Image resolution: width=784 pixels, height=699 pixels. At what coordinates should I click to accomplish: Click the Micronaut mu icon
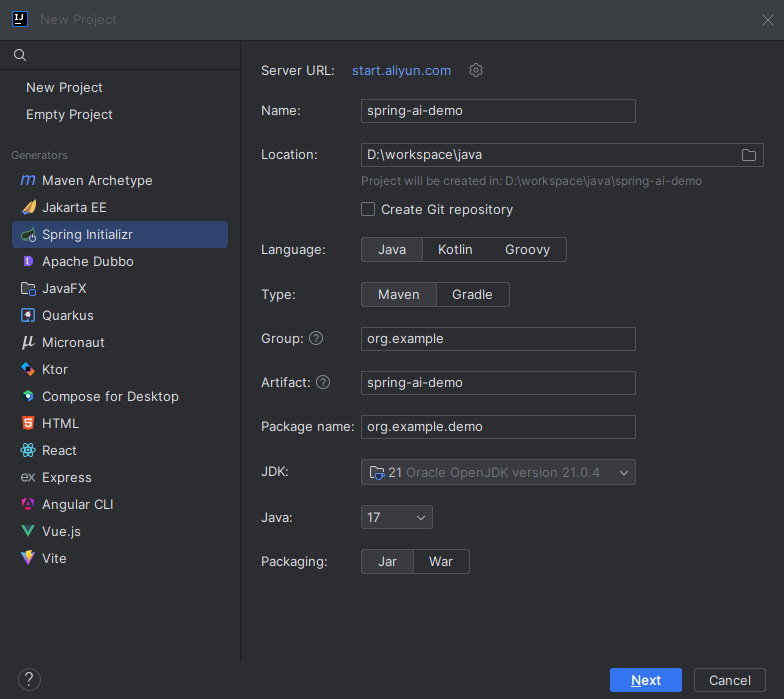pyautogui.click(x=28, y=342)
